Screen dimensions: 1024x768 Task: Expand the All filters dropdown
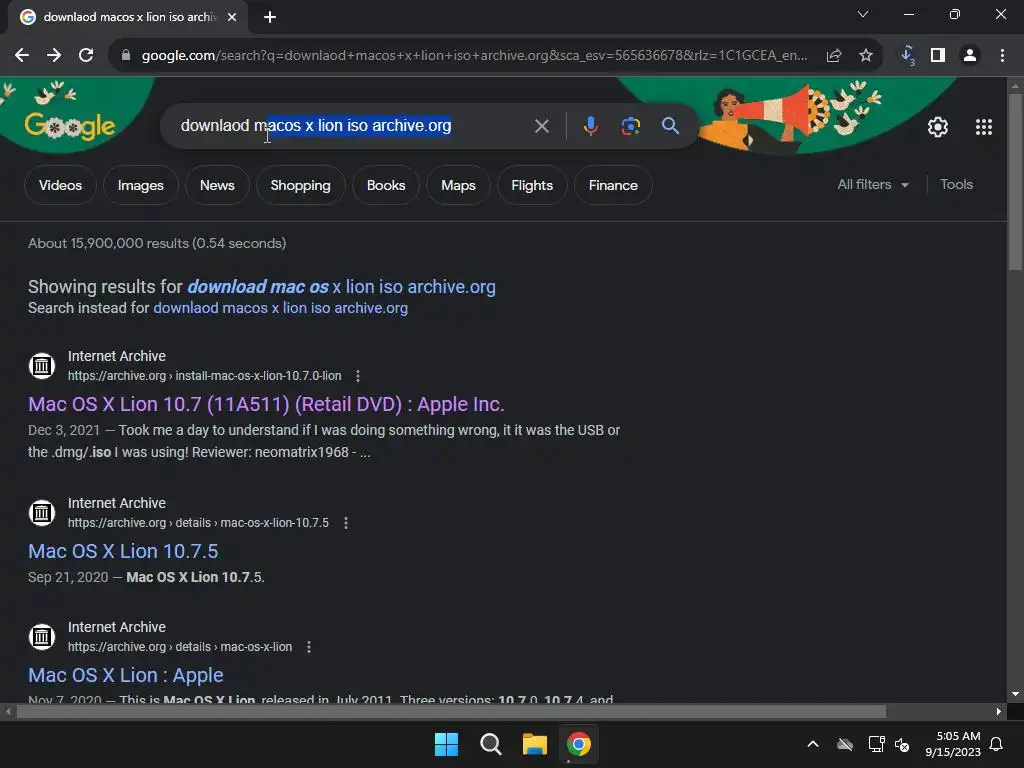click(873, 185)
